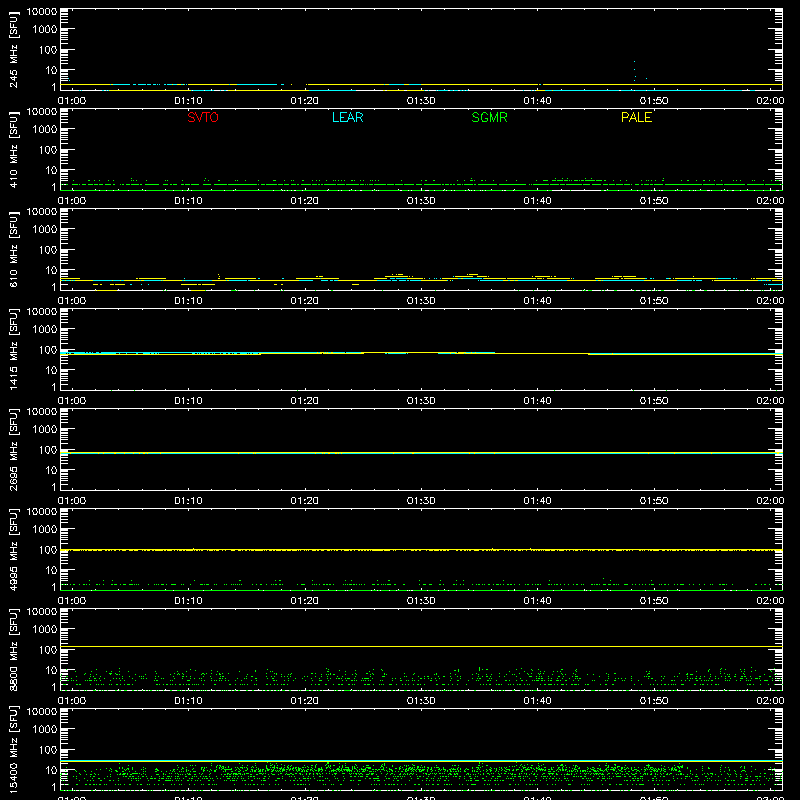Click the yellow flux line in 4995 MHz plot
The width and height of the screenshot is (800, 800).
pos(421,550)
